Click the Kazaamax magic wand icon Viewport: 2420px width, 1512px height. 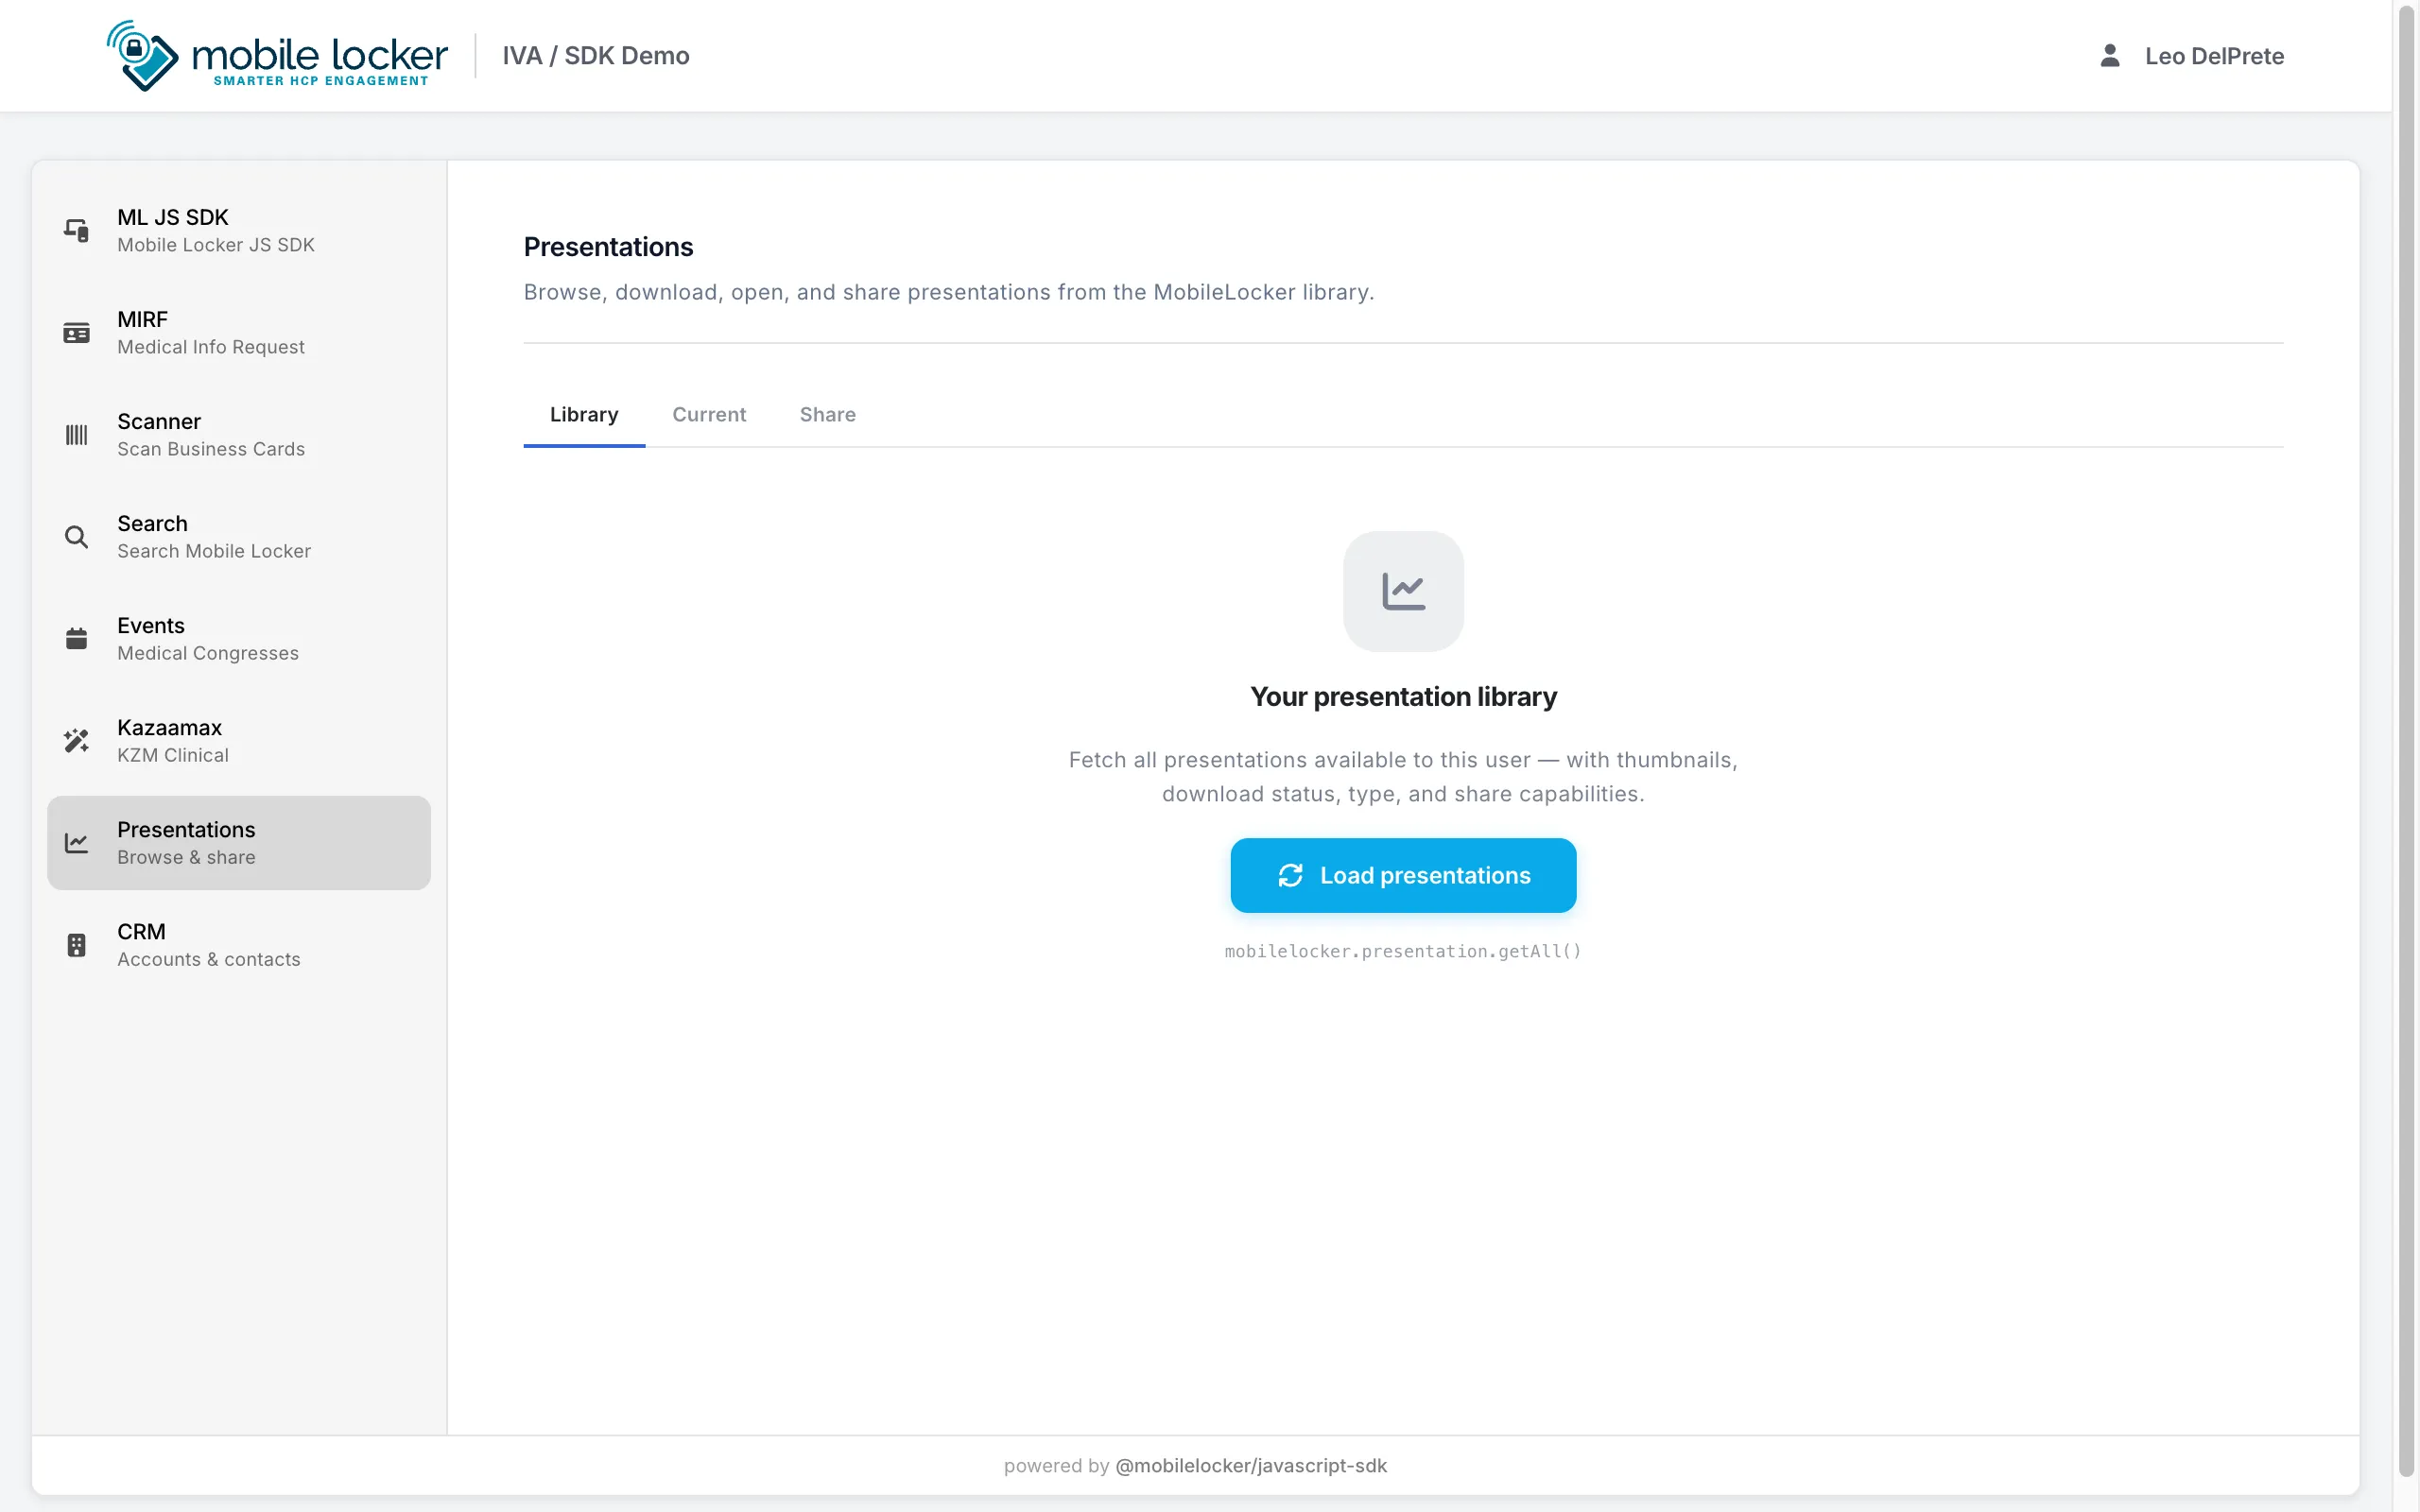click(76, 740)
